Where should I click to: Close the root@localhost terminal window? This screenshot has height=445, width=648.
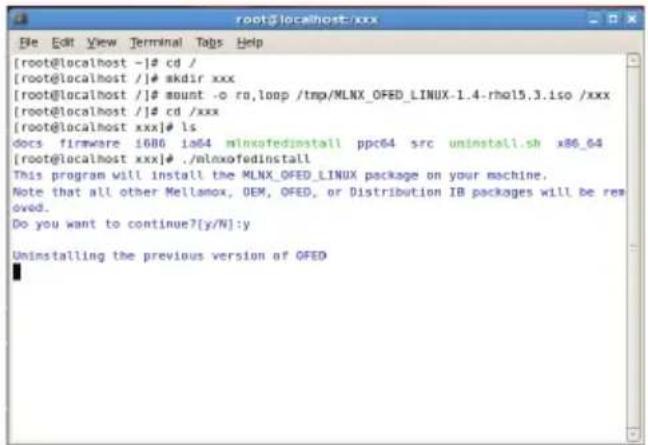pos(632,19)
